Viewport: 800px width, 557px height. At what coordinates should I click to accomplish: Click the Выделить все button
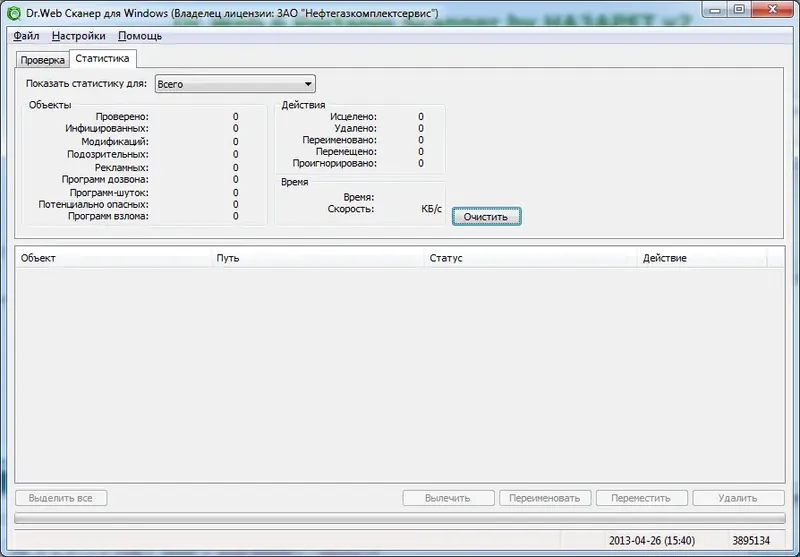click(x=61, y=498)
